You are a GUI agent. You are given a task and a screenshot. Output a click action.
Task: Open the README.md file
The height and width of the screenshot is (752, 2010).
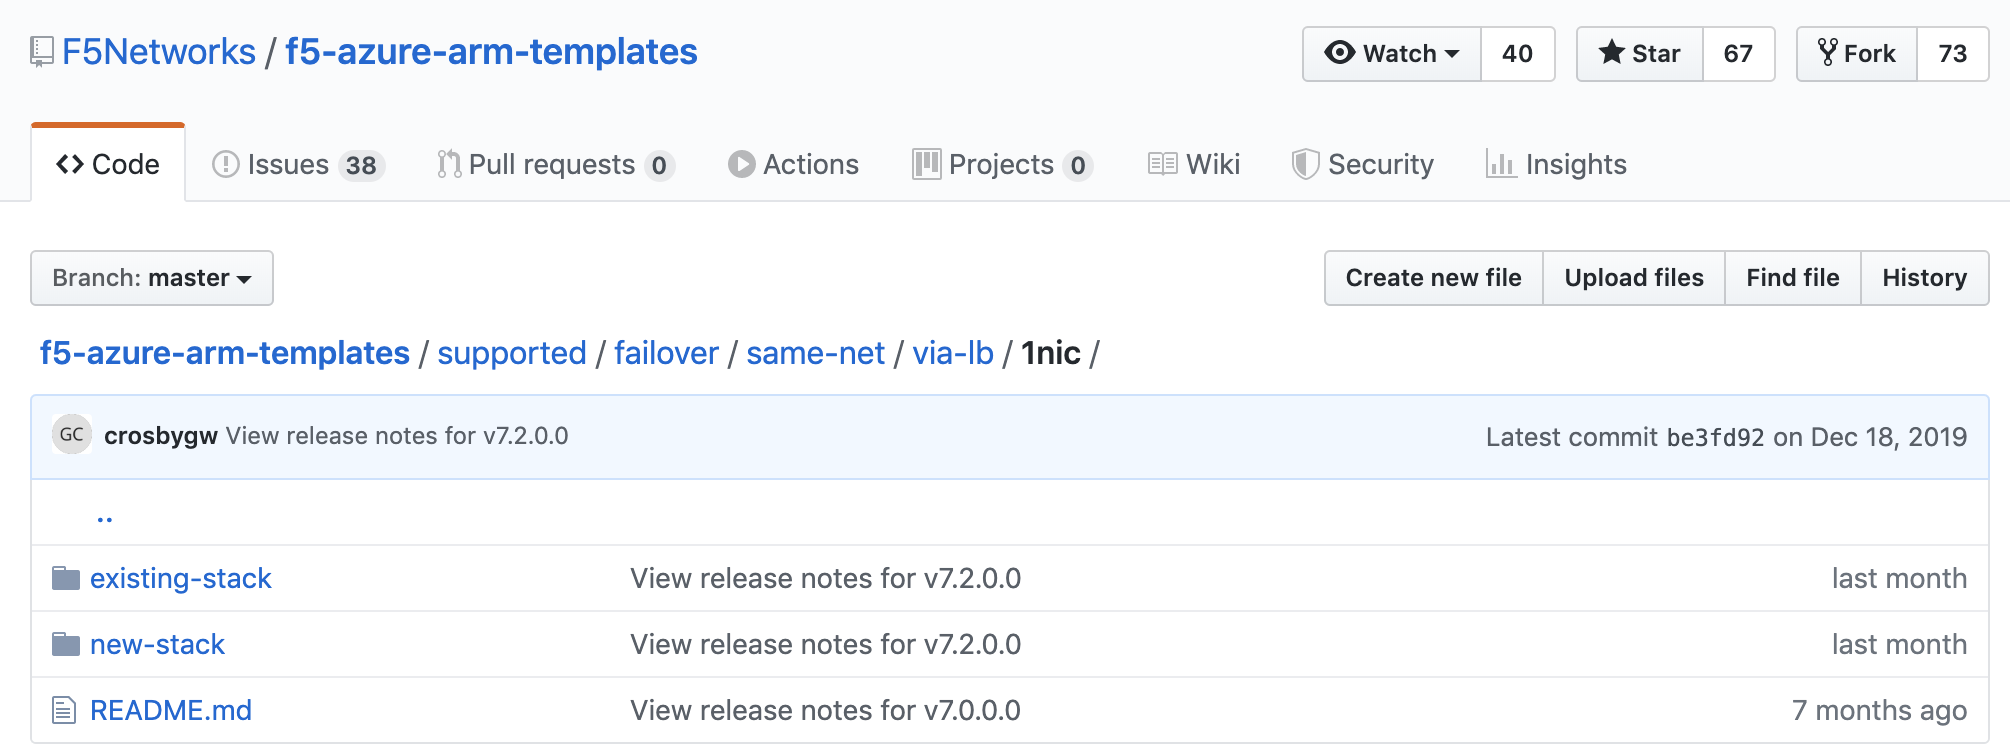(171, 710)
